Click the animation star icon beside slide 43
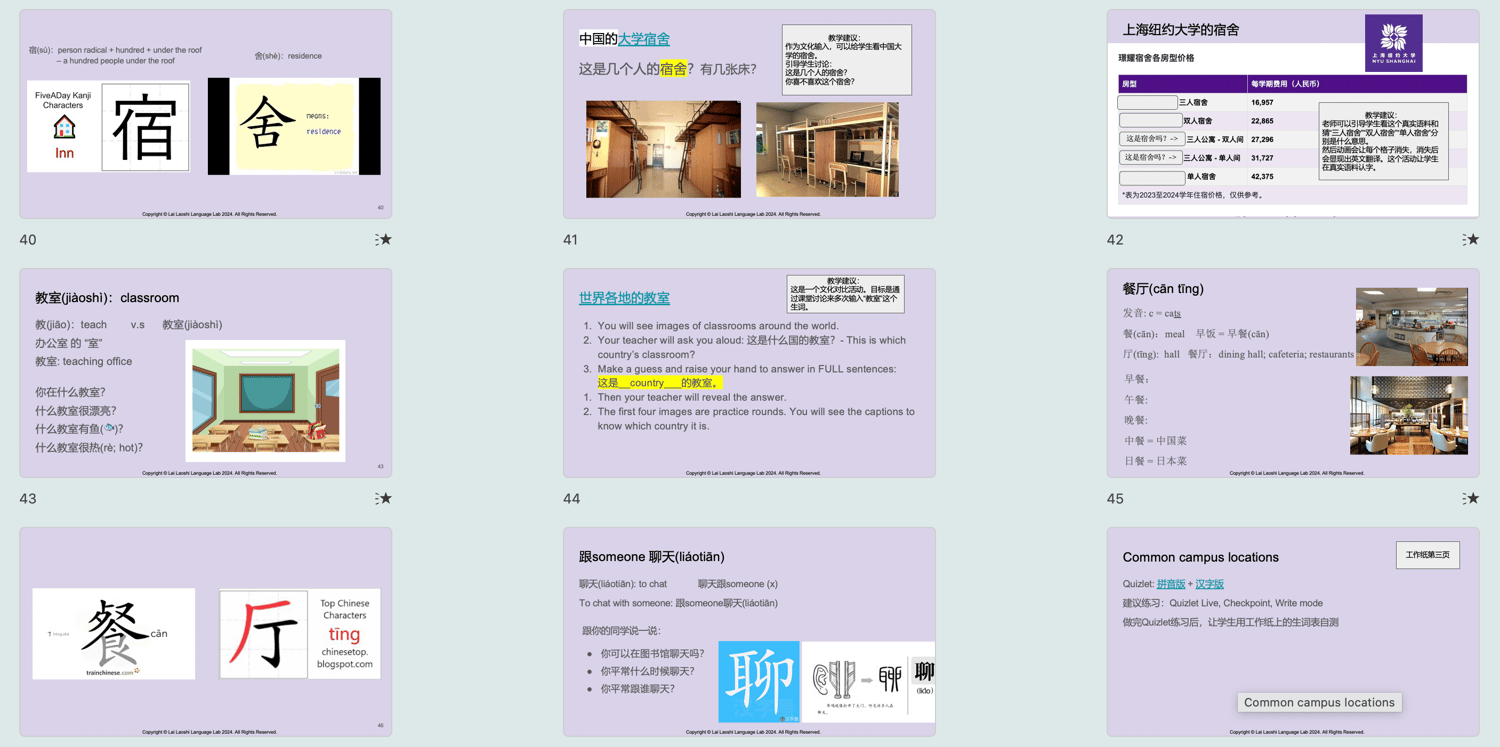This screenshot has width=1500, height=747. [383, 499]
